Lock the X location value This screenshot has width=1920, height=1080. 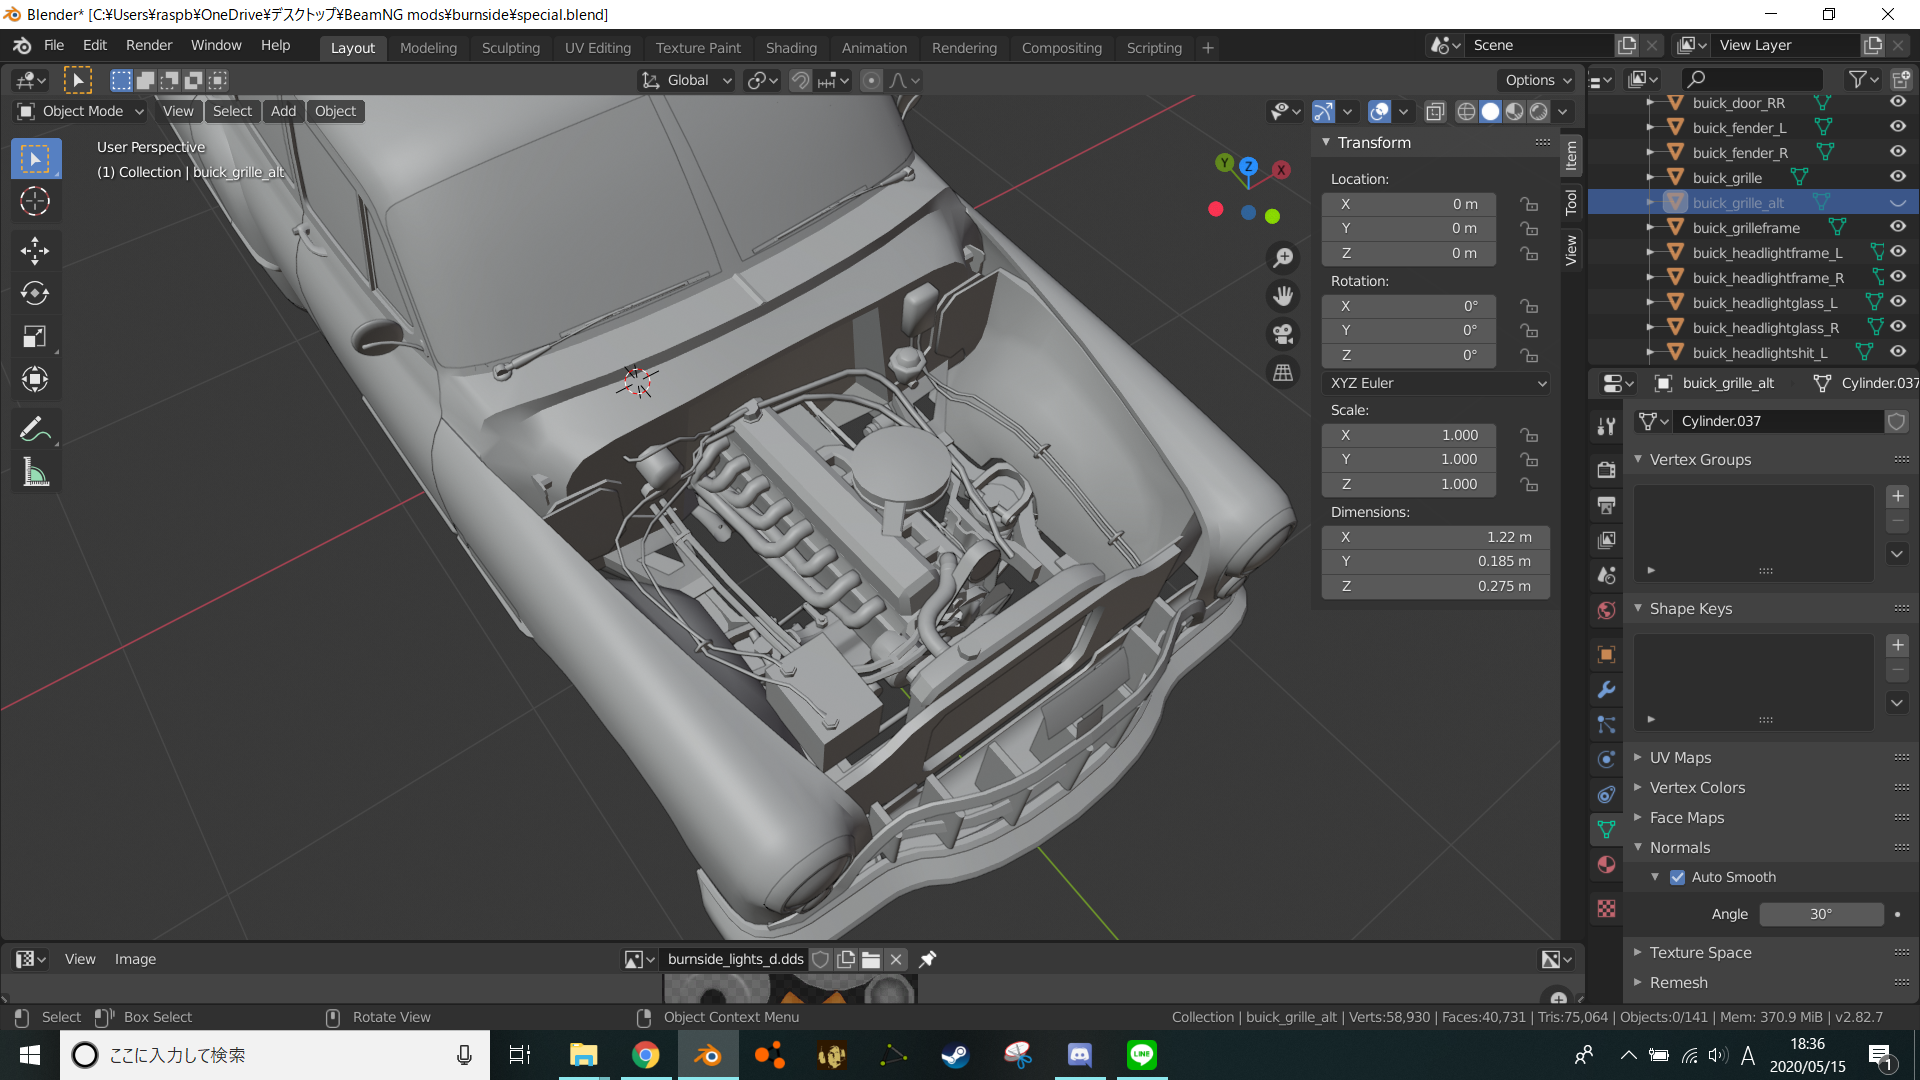coord(1529,204)
